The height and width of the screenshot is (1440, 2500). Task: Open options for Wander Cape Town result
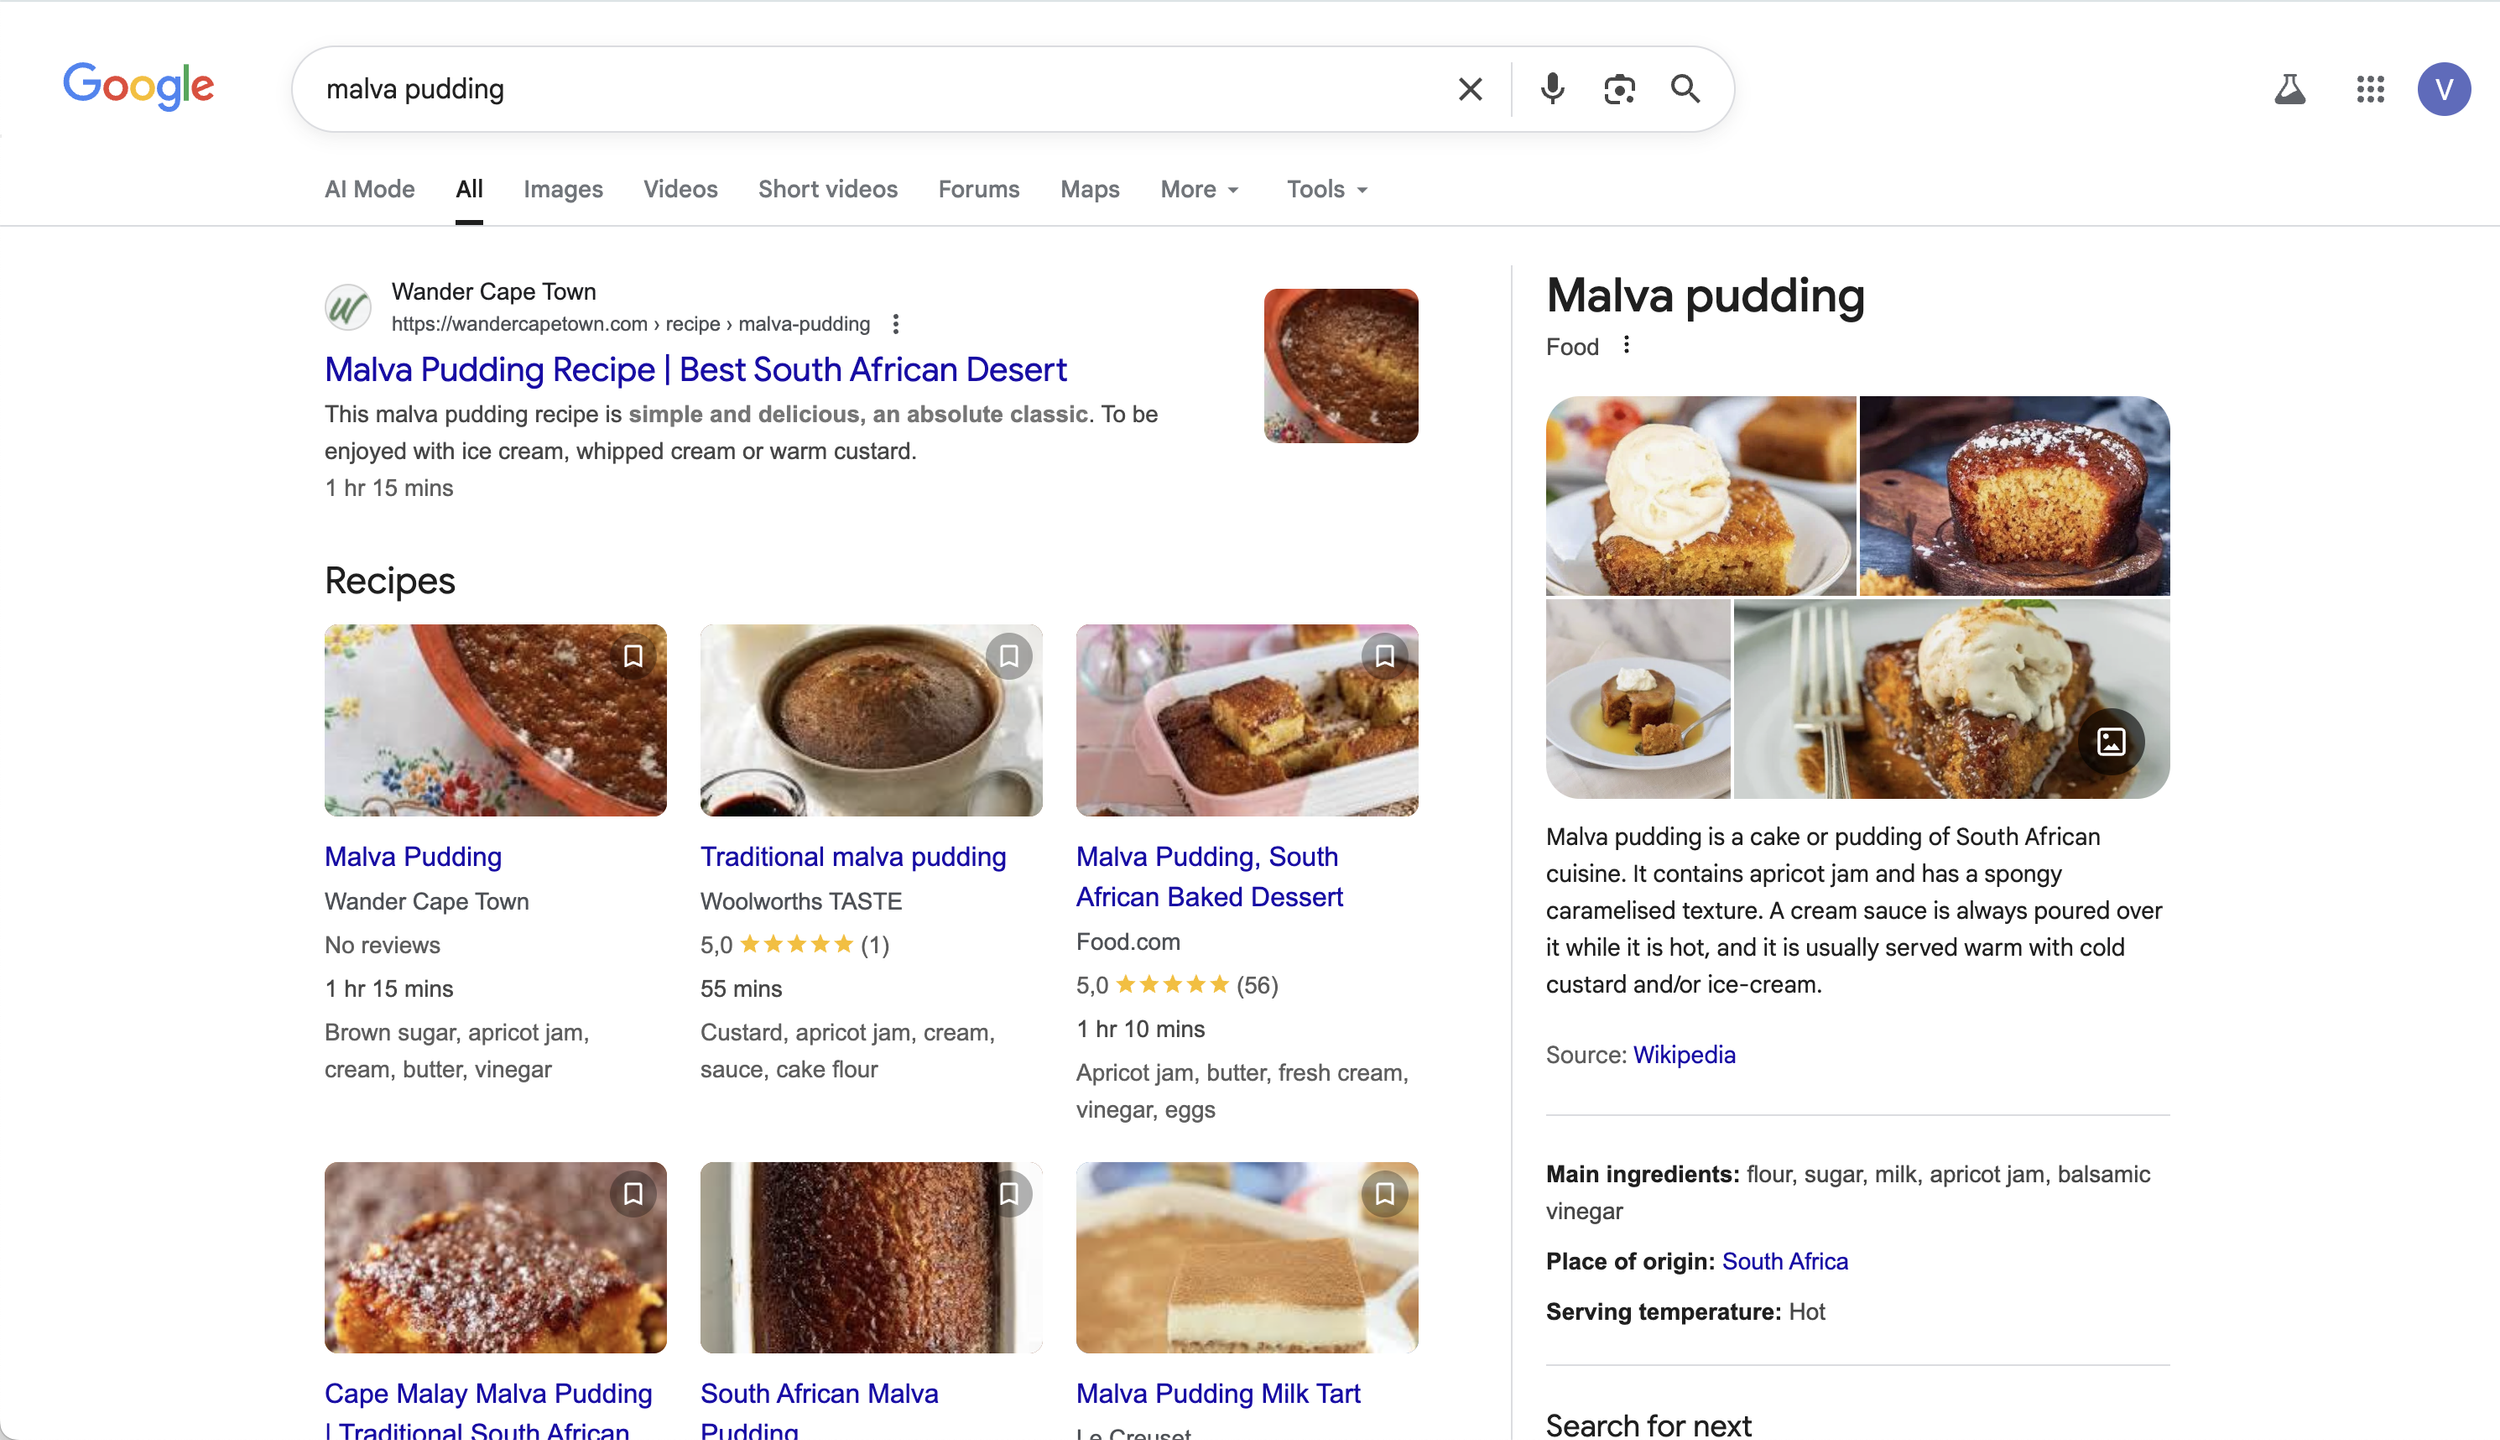(x=896, y=324)
